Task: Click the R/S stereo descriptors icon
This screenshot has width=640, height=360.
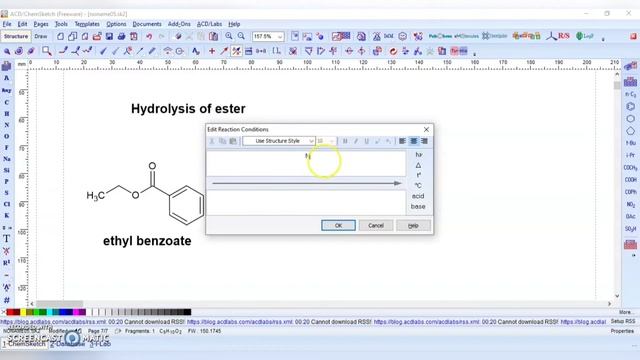Action: (x=559, y=36)
